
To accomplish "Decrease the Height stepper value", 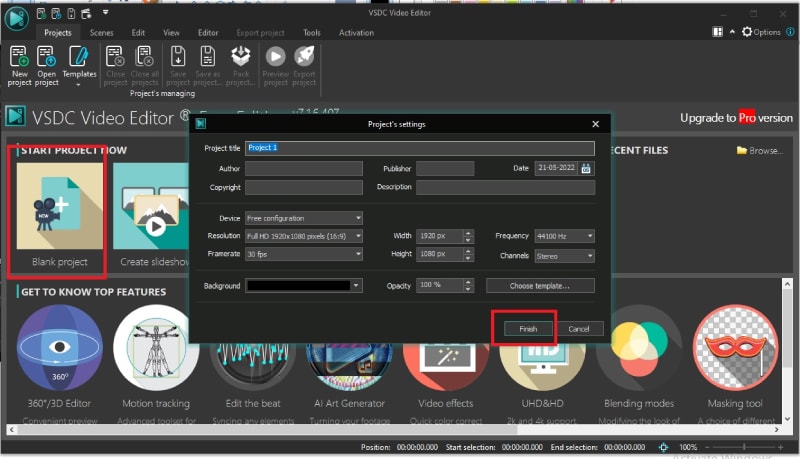I will pos(468,258).
